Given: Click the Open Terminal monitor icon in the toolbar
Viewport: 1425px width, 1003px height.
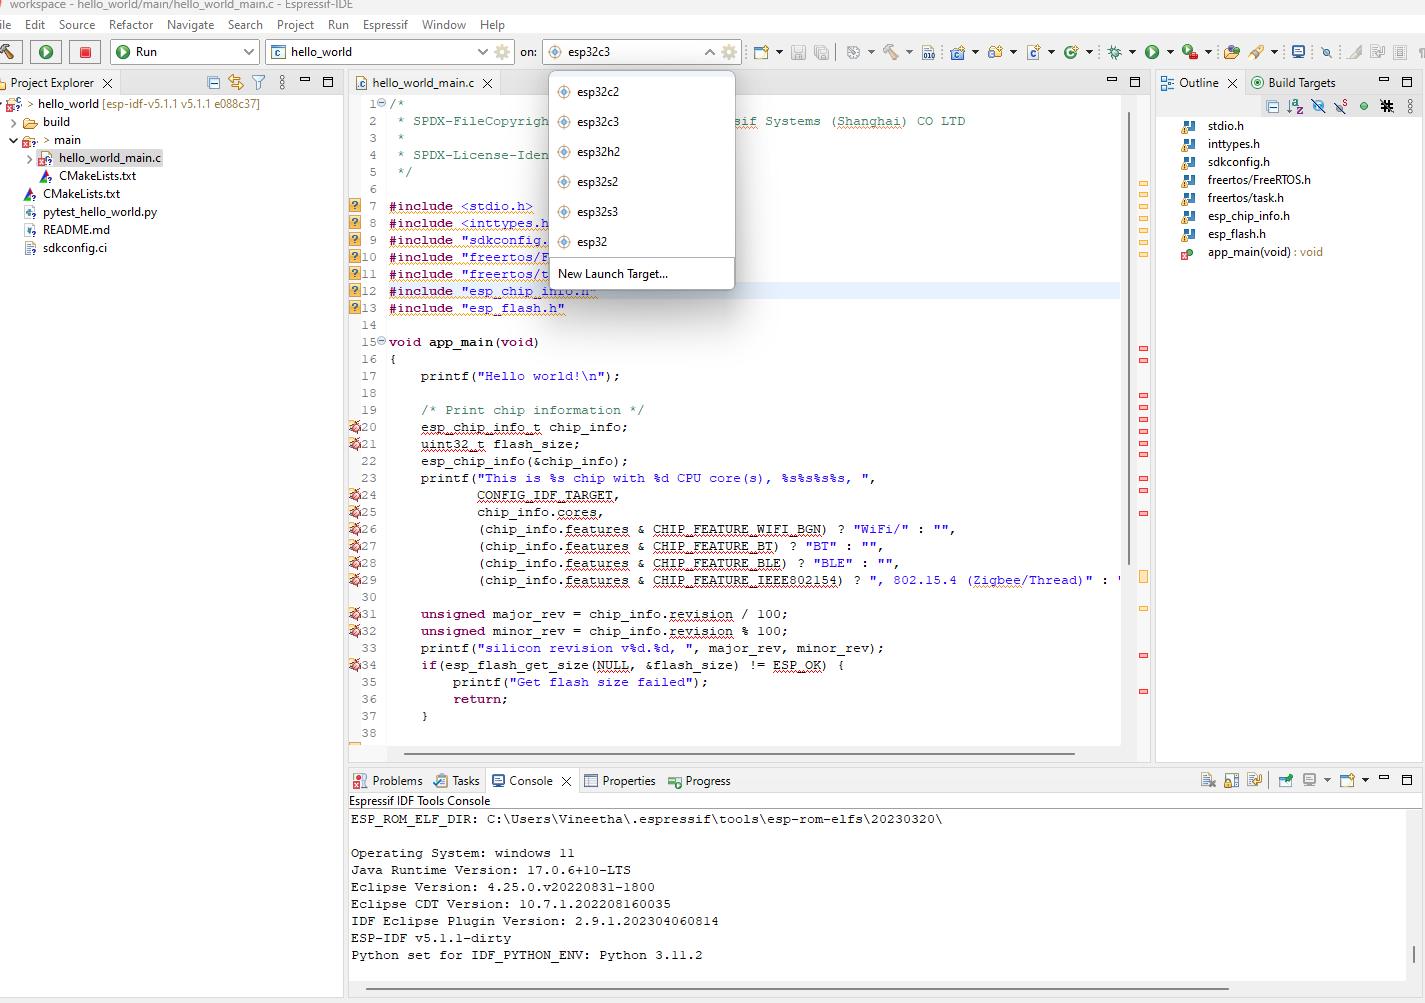Looking at the screenshot, I should tap(1298, 52).
